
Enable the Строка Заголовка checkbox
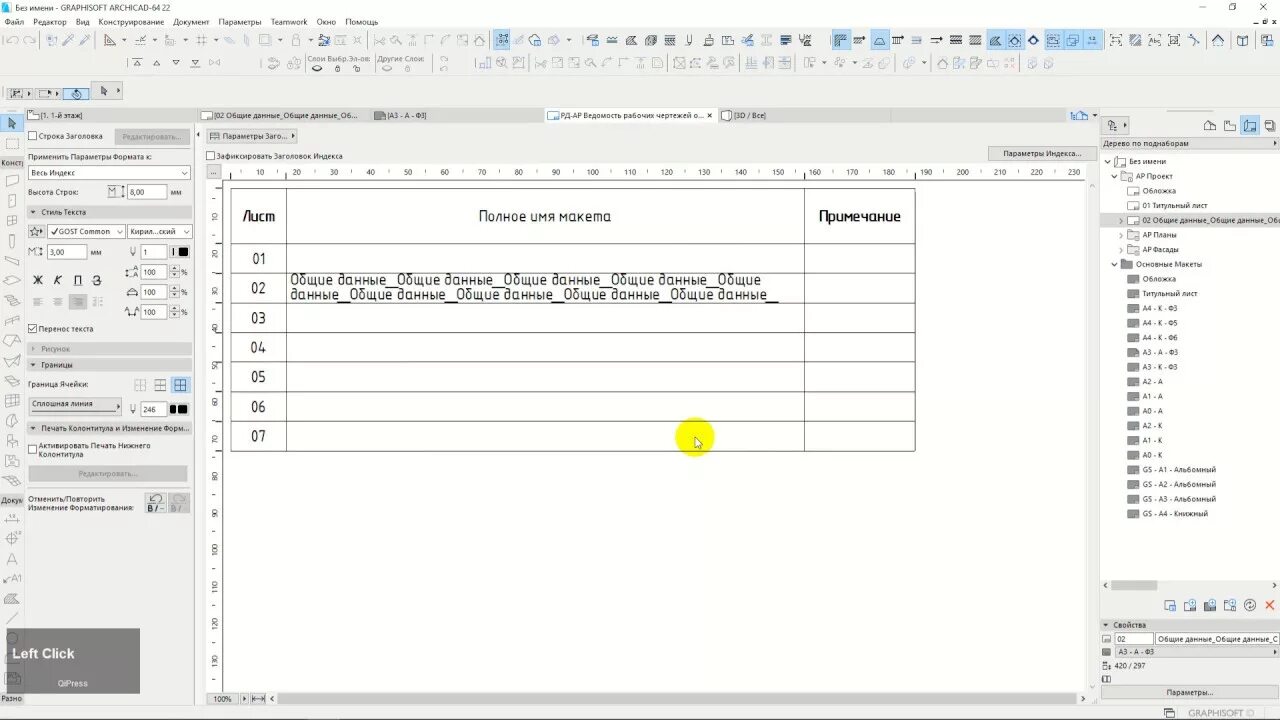coord(33,136)
